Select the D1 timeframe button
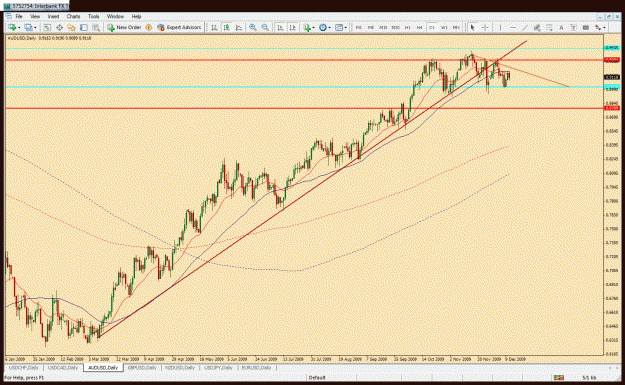 (432, 28)
